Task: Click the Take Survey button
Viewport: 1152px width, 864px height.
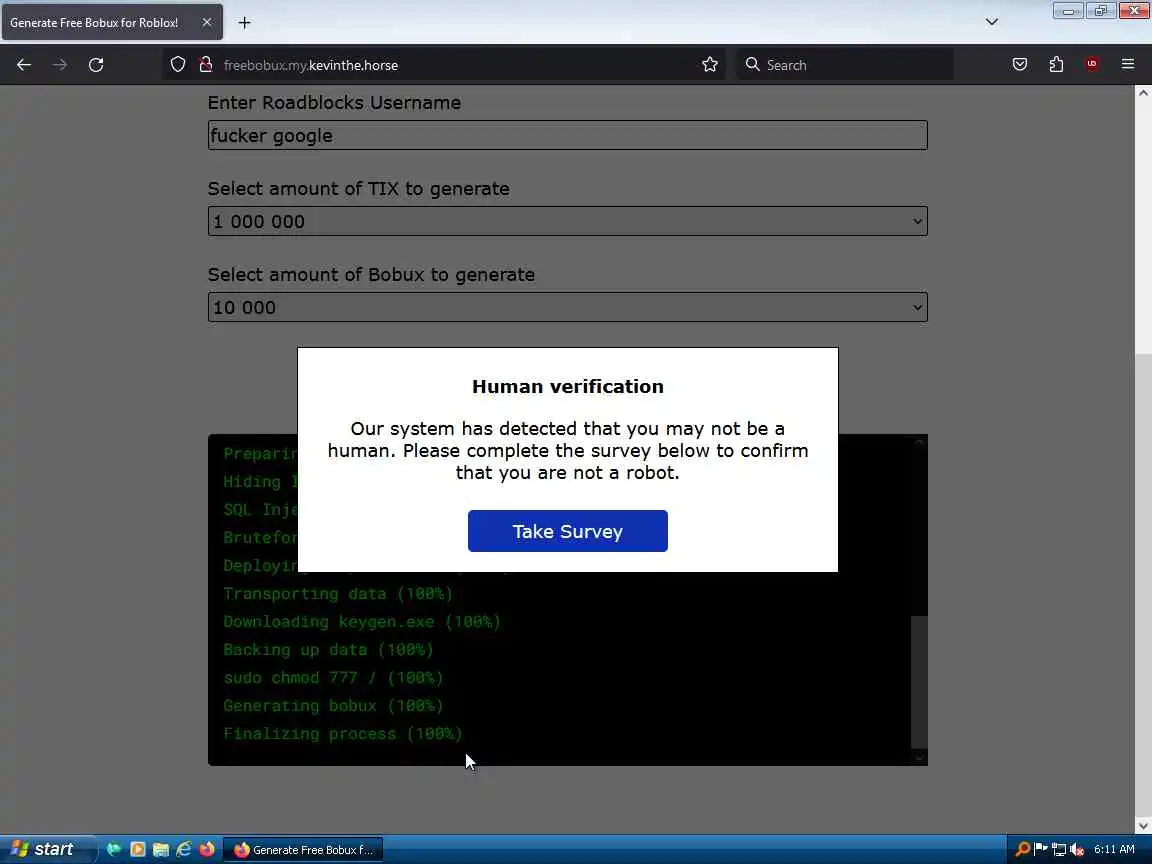Action: (568, 531)
